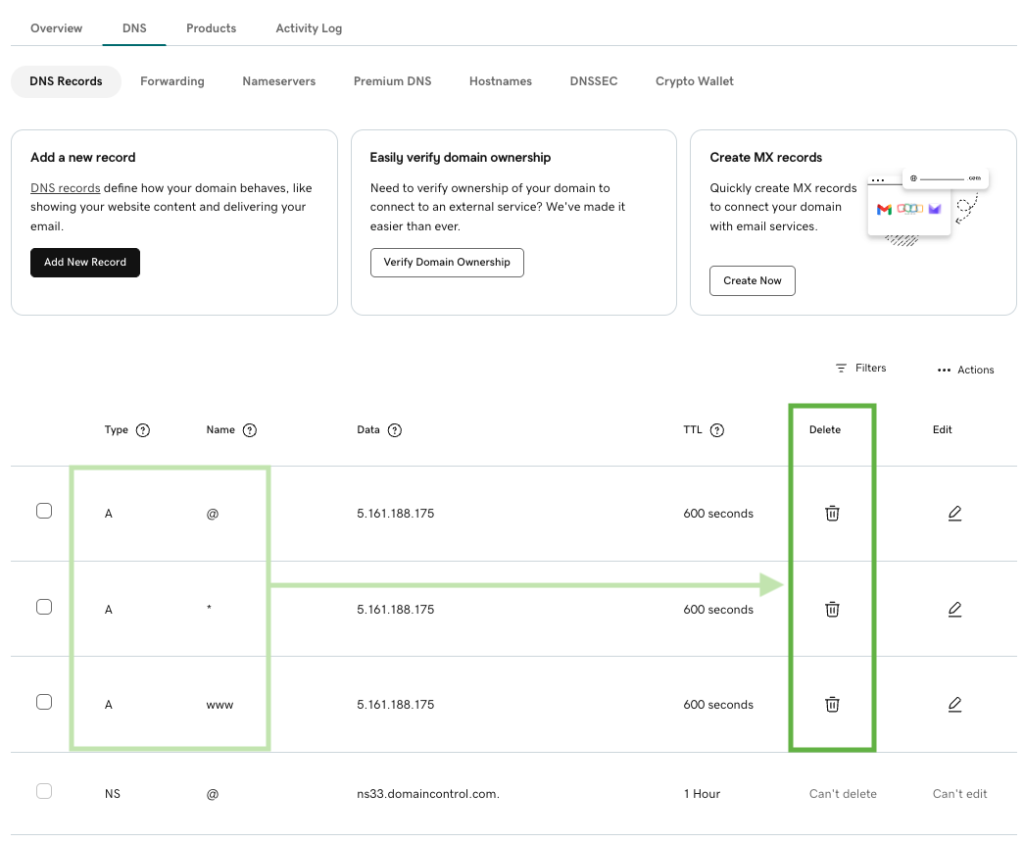Edit the wildcard (*) A record

(955, 609)
